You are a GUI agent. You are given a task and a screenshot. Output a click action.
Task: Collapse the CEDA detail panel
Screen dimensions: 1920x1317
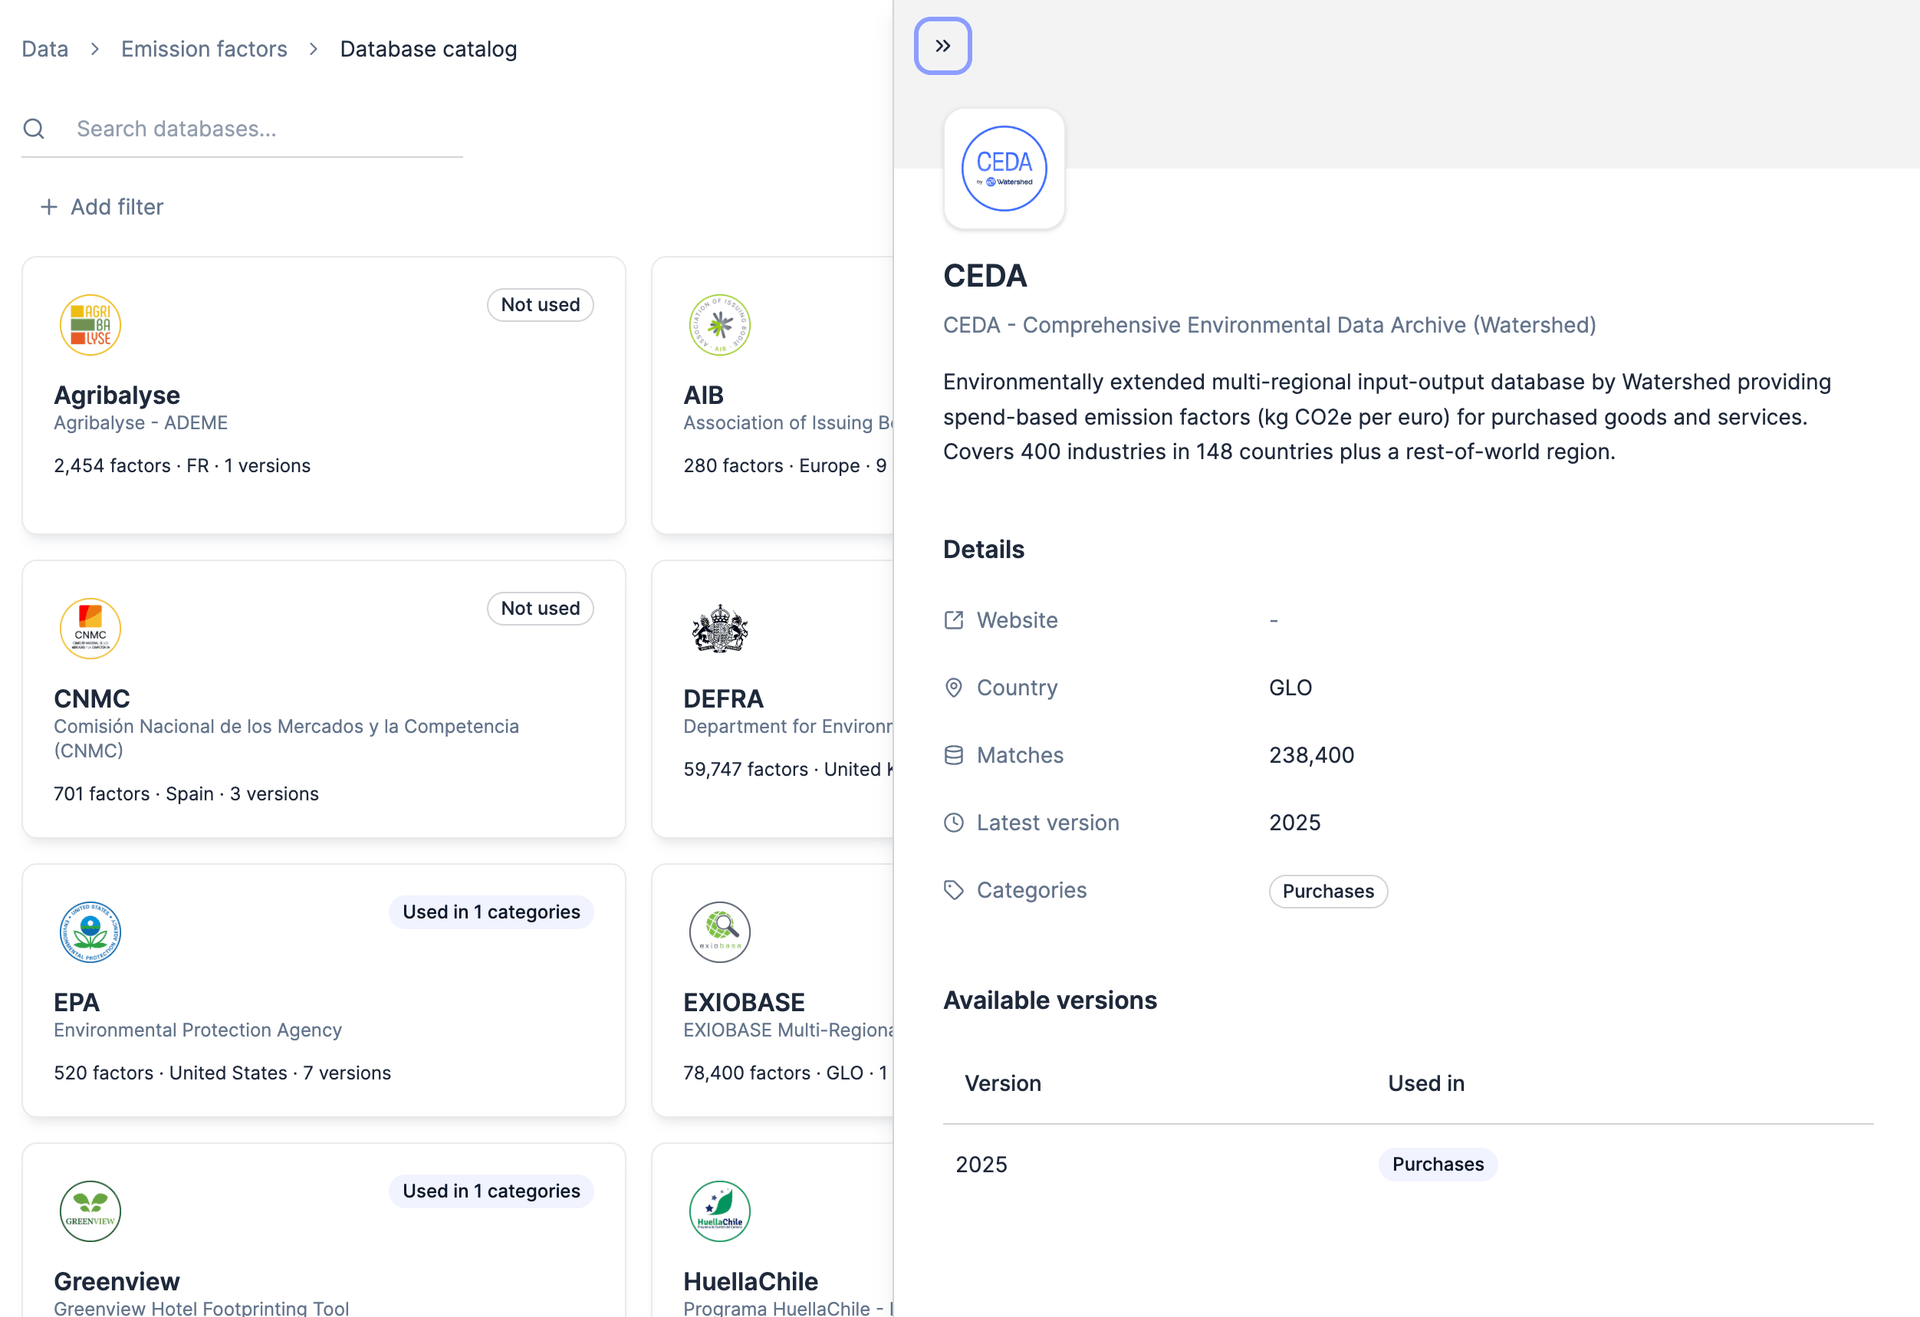942,46
